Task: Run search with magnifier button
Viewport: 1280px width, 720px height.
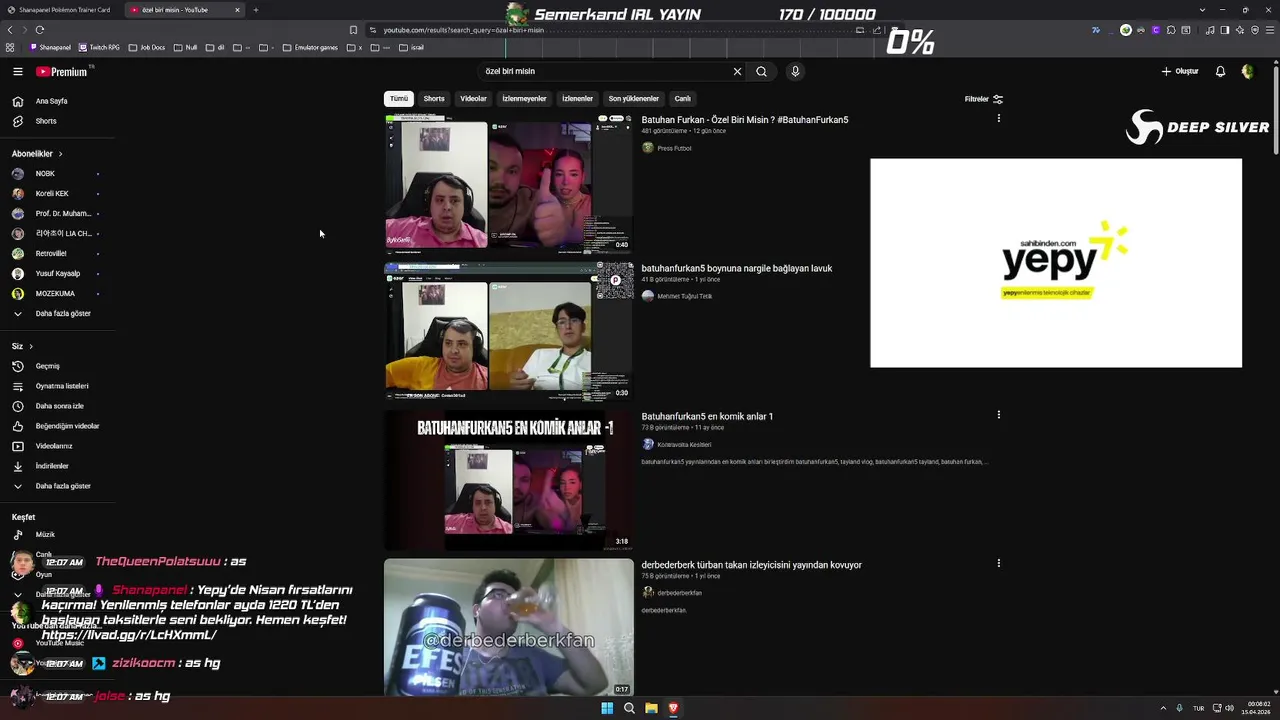Action: point(761,72)
